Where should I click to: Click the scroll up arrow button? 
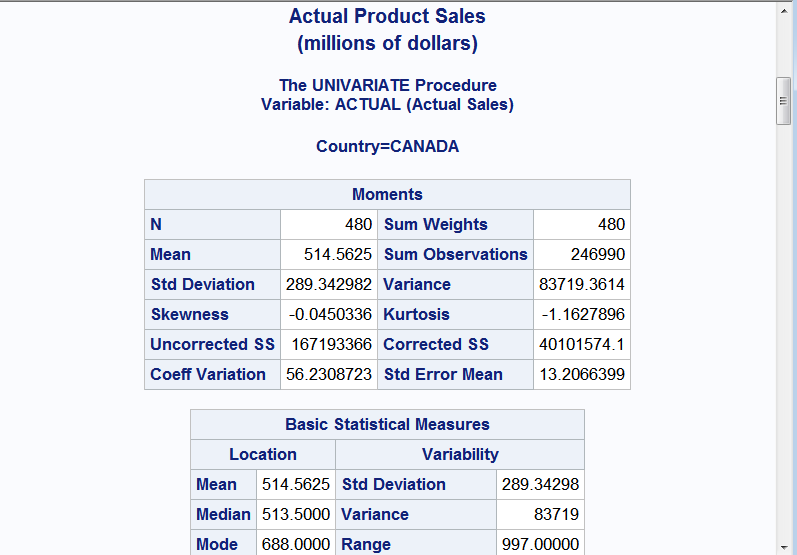point(785,10)
